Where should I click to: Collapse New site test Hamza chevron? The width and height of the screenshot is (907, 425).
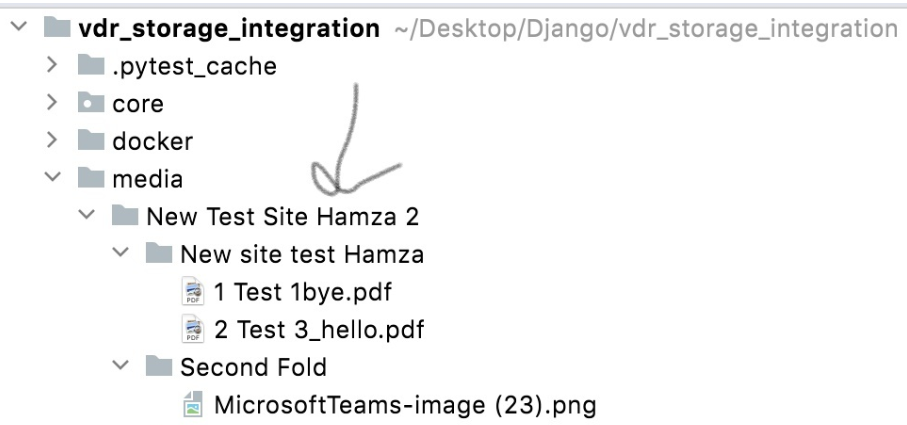123,255
